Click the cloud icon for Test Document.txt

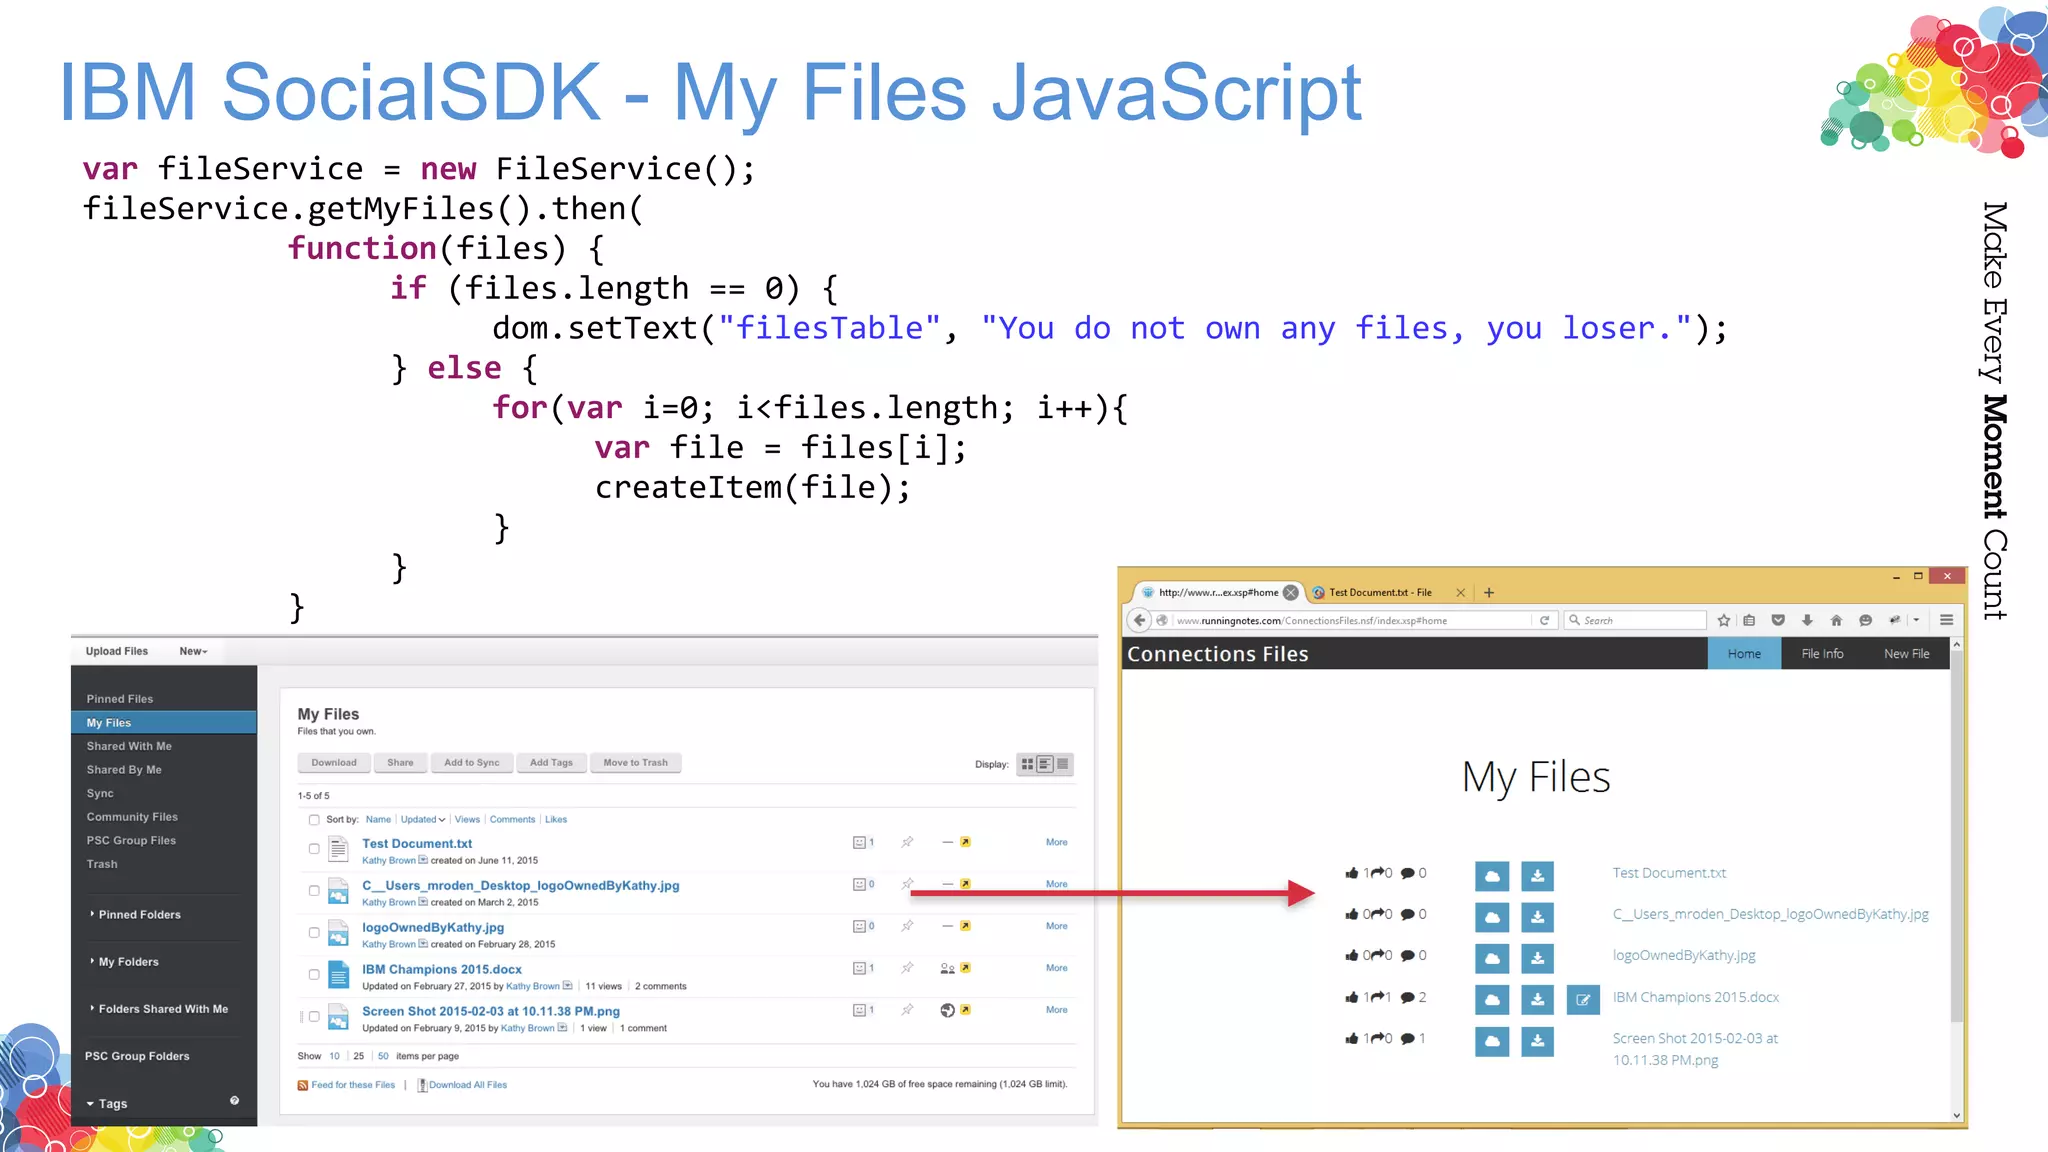pos(1491,876)
